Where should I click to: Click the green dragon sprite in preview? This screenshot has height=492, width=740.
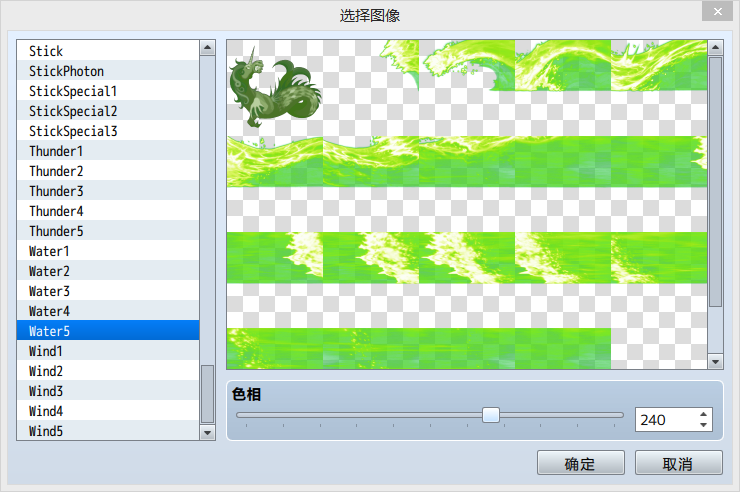pos(275,88)
